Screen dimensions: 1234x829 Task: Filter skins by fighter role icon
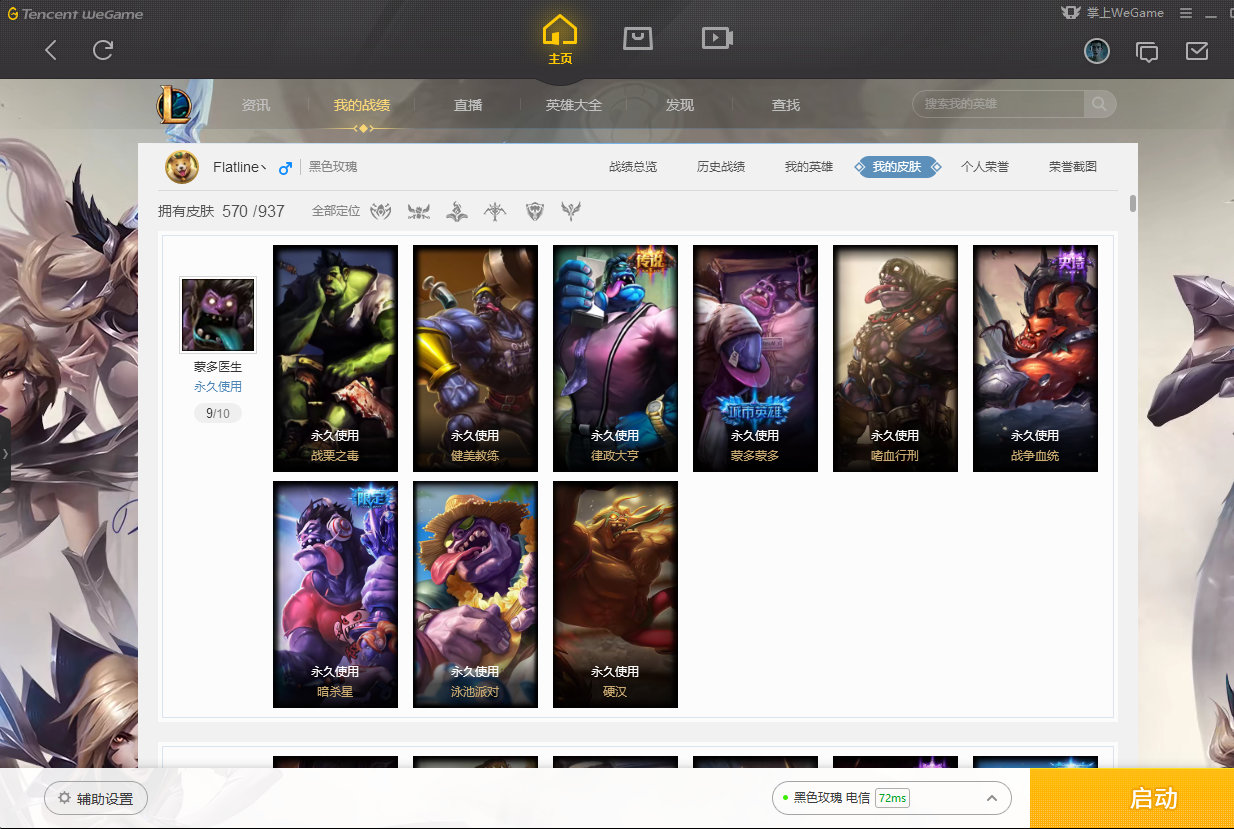[419, 211]
